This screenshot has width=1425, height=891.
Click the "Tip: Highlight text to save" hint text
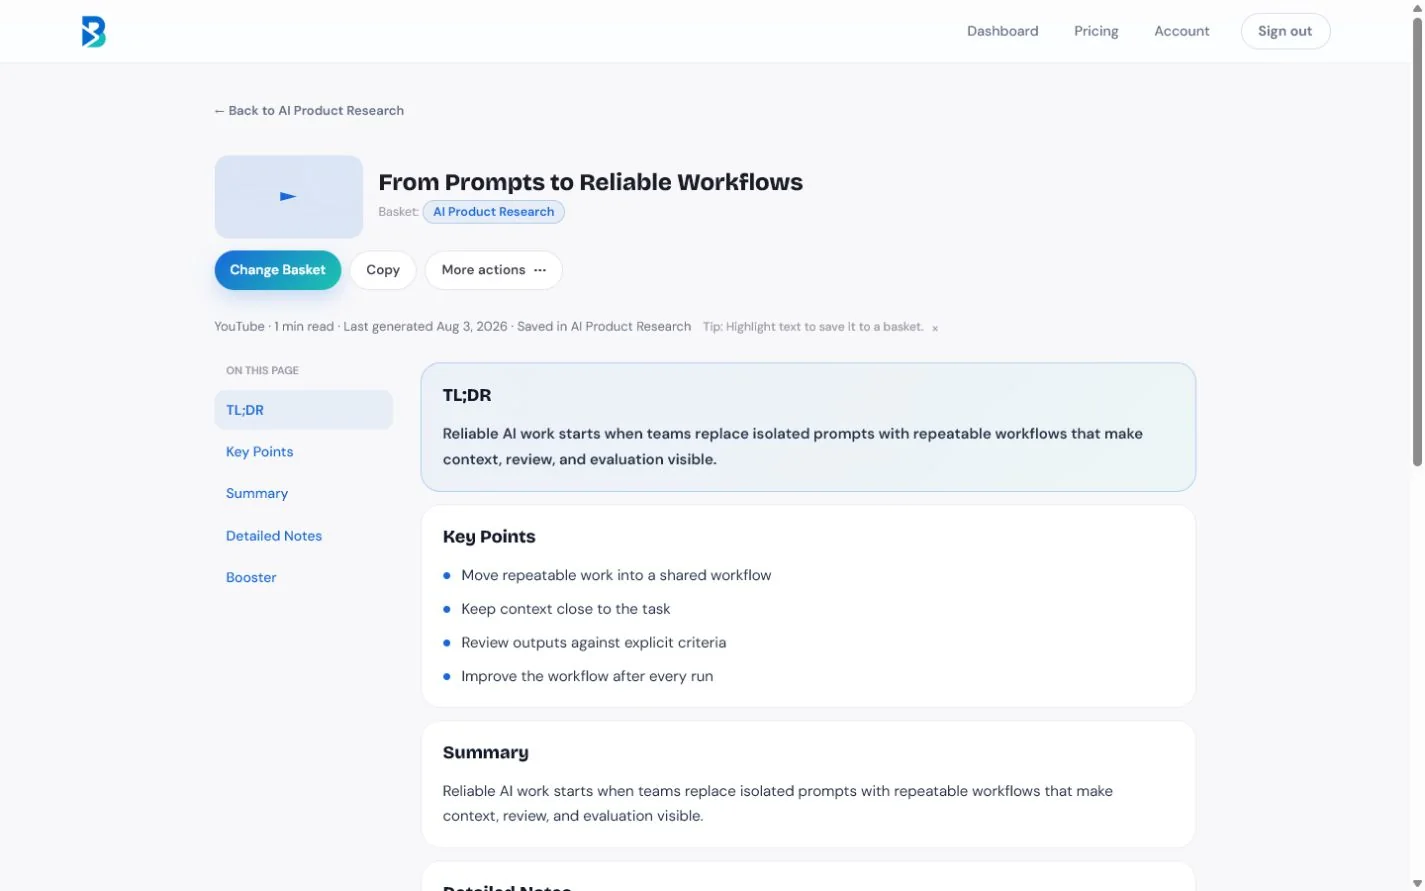pos(813,327)
